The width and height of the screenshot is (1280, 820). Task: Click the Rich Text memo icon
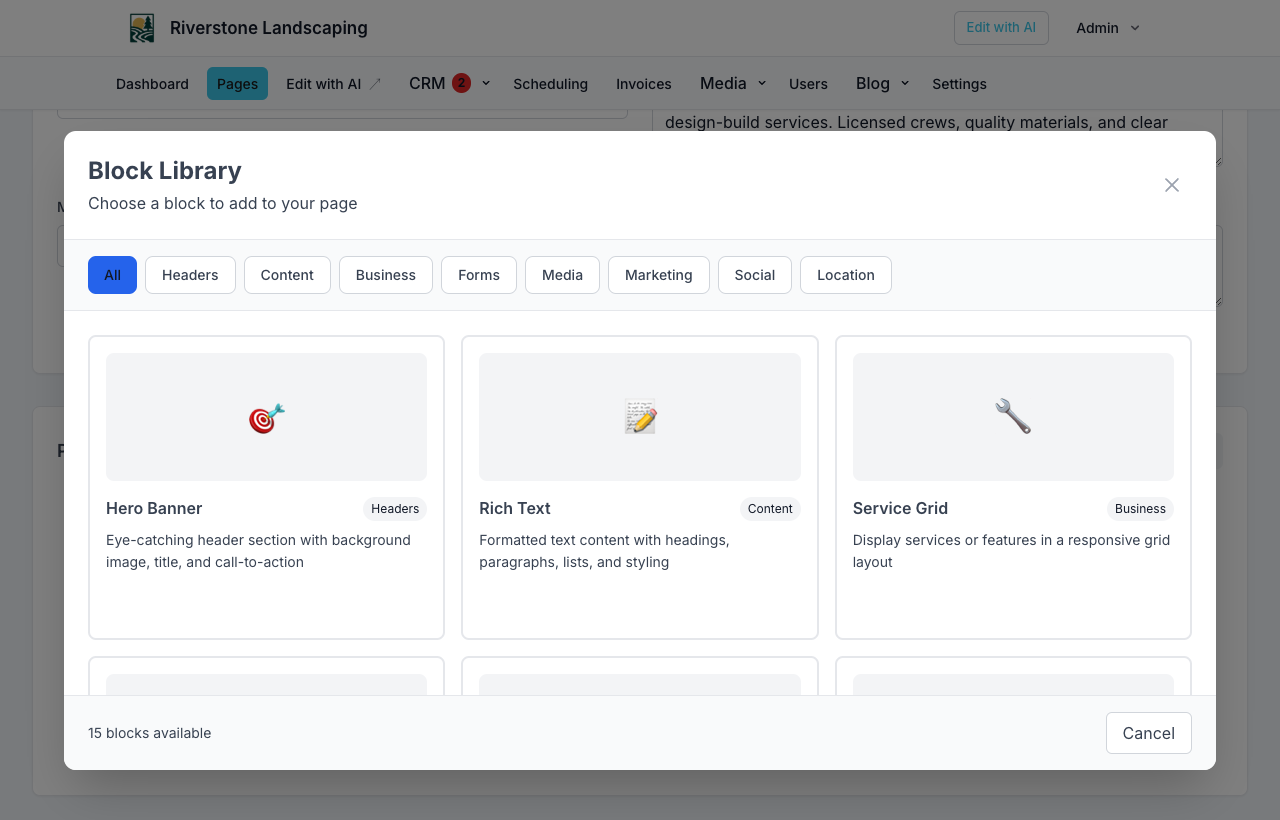[640, 417]
